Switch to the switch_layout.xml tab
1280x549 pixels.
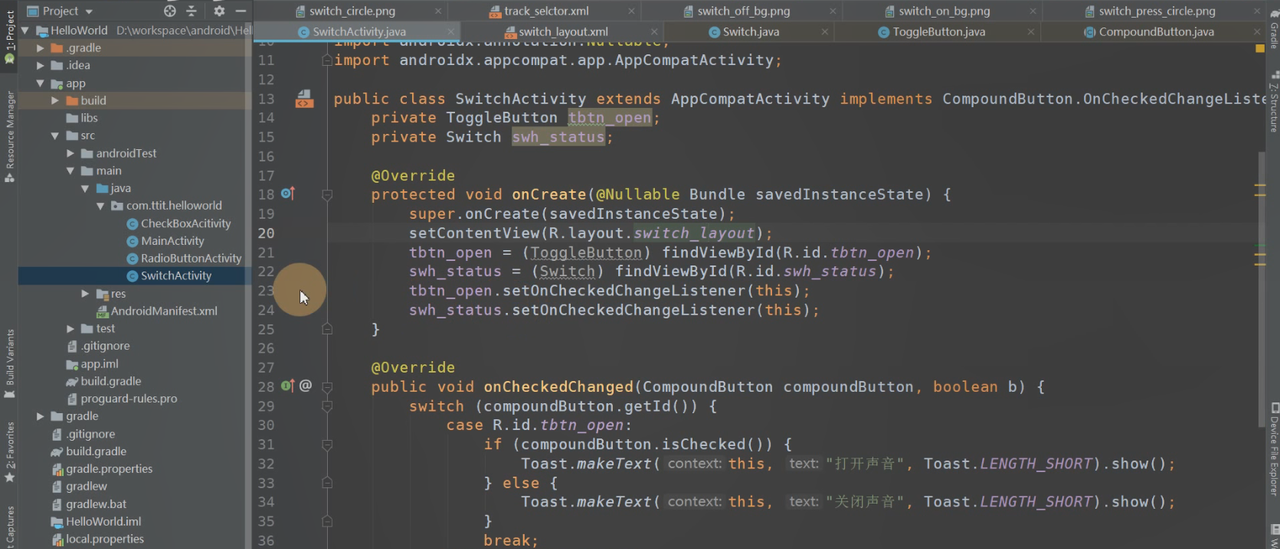563,32
